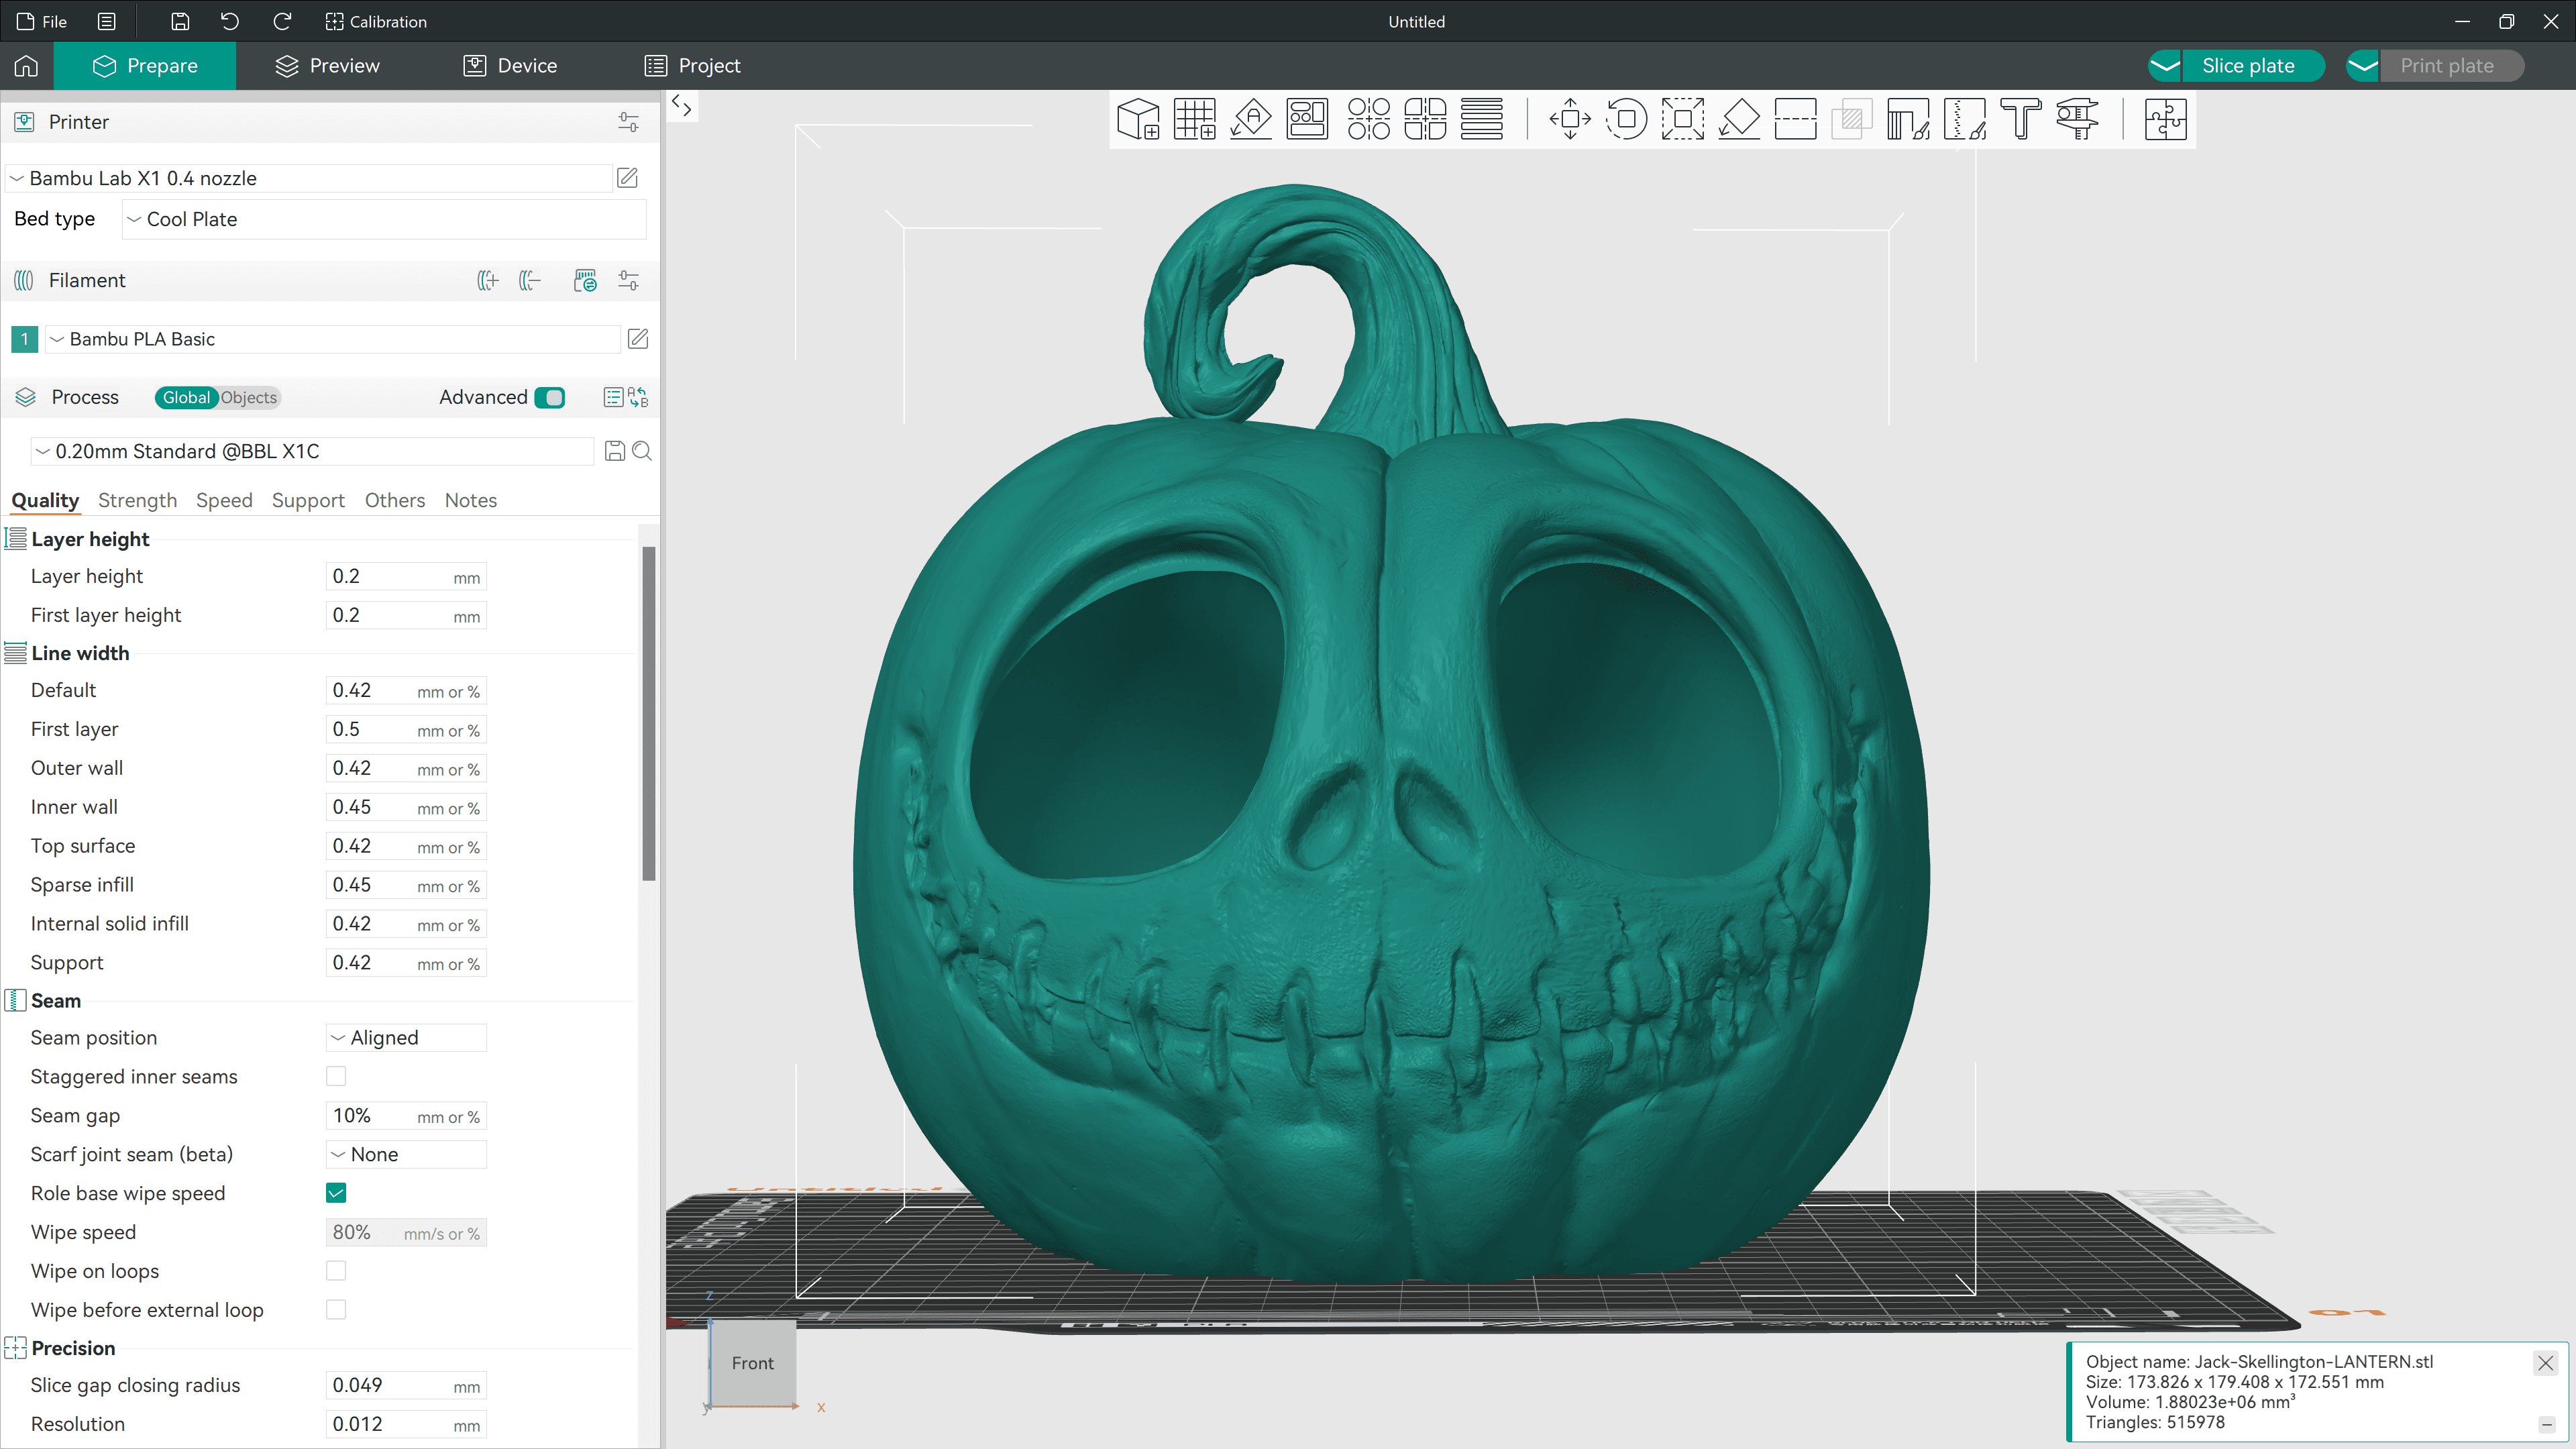Image resolution: width=2576 pixels, height=1449 pixels.
Task: Click the Save project icon
Action: point(180,21)
